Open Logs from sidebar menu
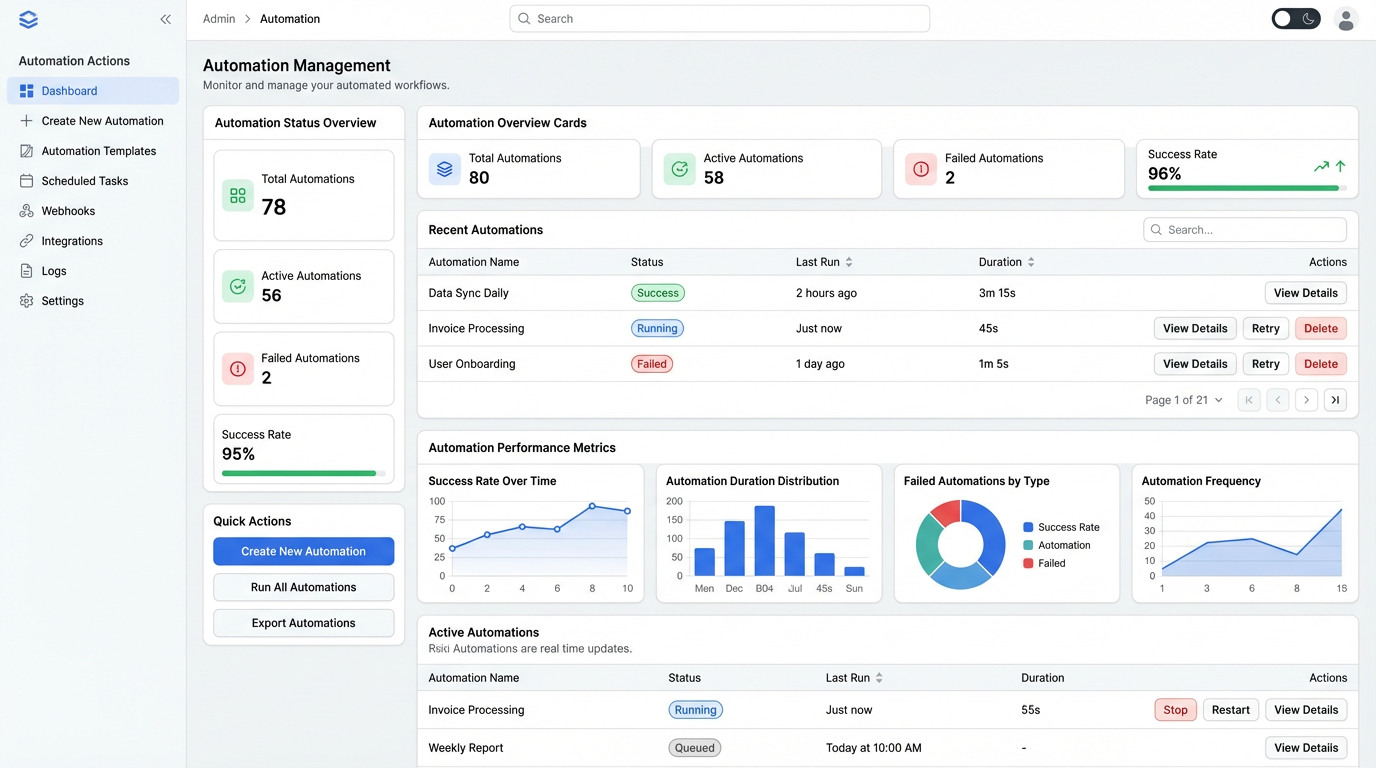 (54, 271)
